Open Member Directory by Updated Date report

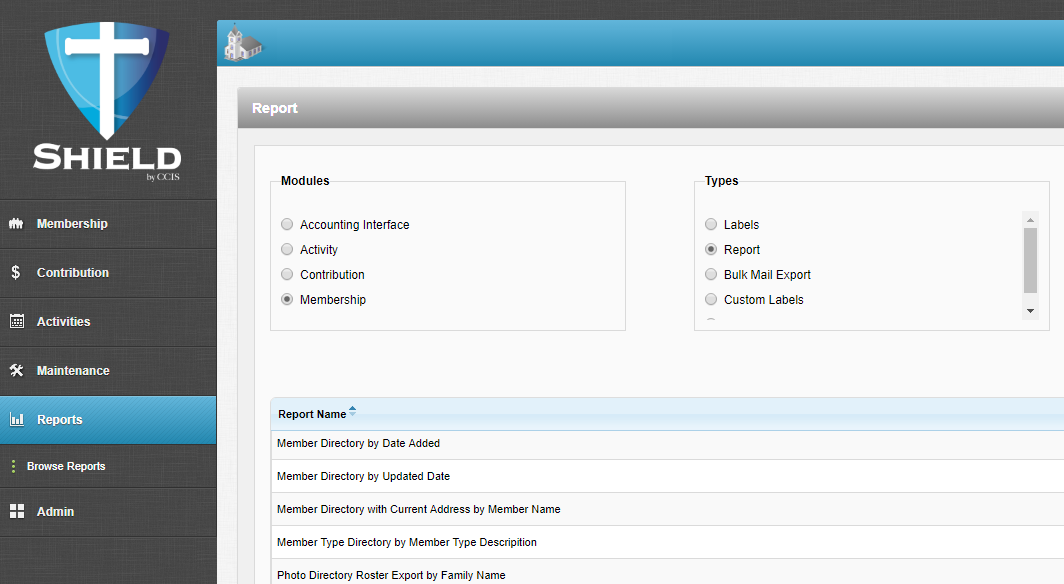(x=363, y=476)
